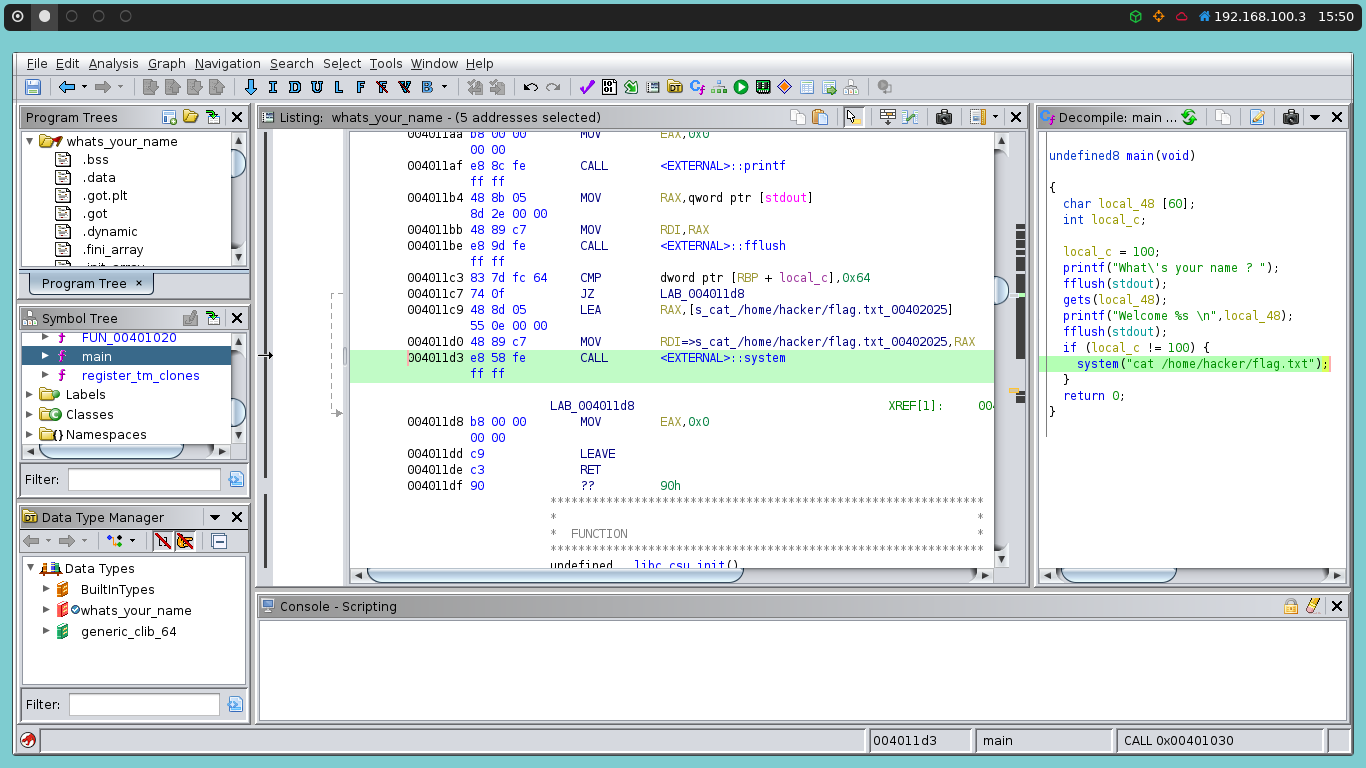Select register_tm_clones function in Symbol Tree

point(140,375)
